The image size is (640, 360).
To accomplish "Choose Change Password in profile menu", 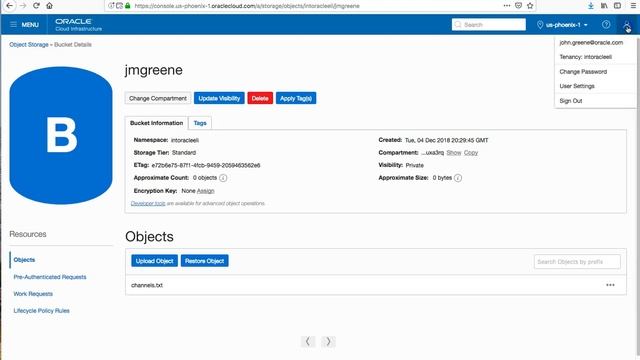I will pyautogui.click(x=583, y=71).
